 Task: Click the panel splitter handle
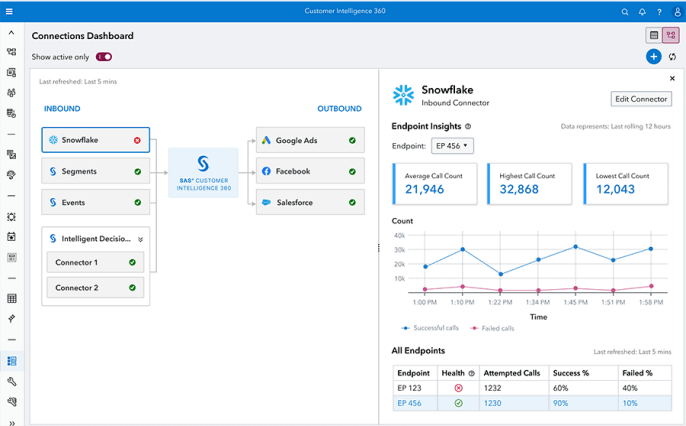pyautogui.click(x=378, y=248)
